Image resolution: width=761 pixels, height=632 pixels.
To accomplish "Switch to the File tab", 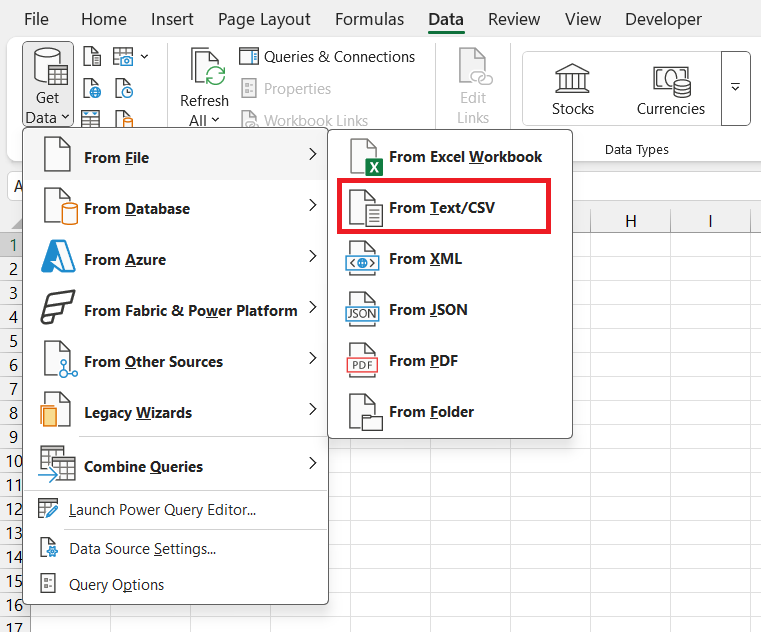I will point(36,19).
